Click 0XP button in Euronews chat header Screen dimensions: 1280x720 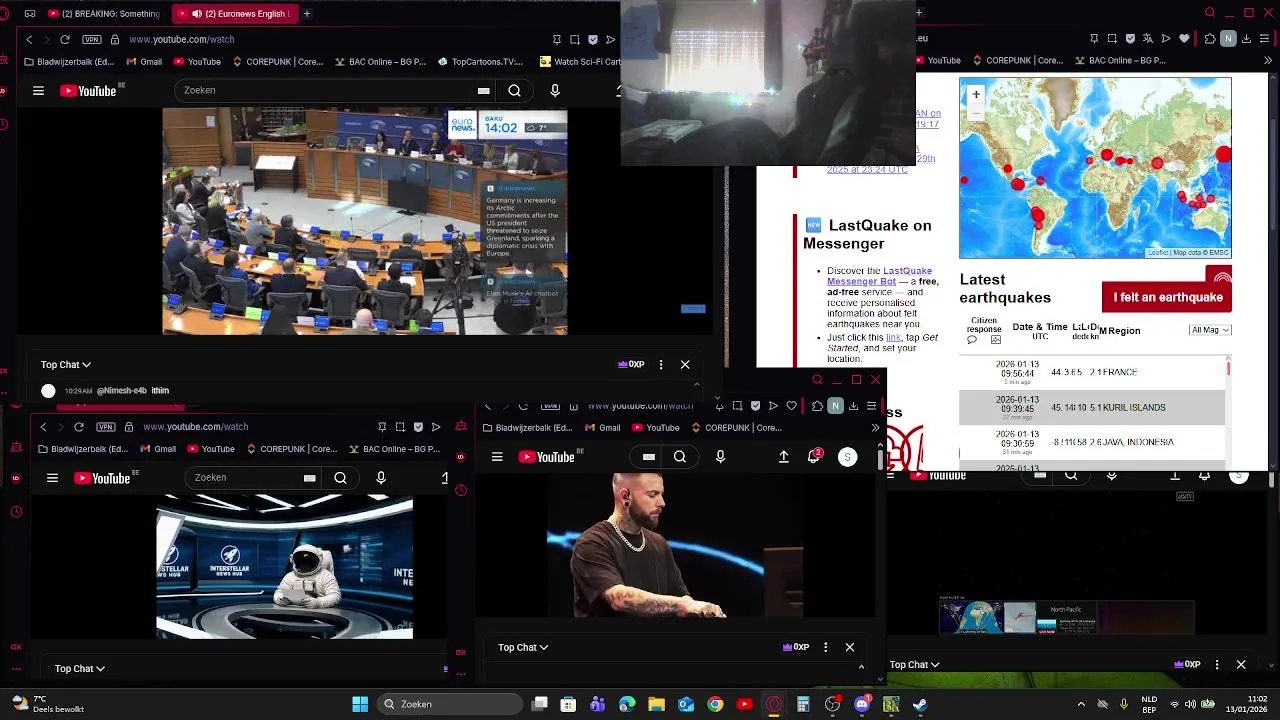pos(631,365)
